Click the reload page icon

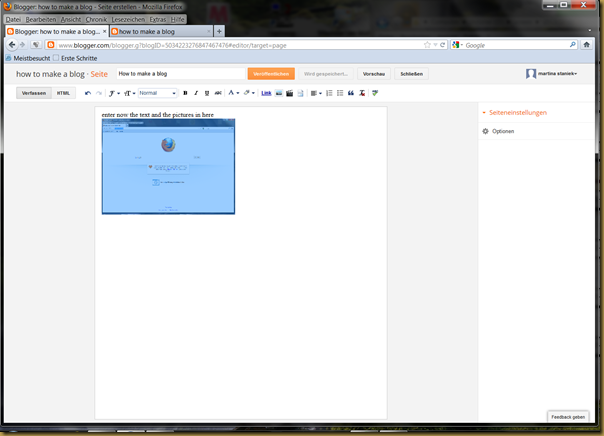(443, 45)
